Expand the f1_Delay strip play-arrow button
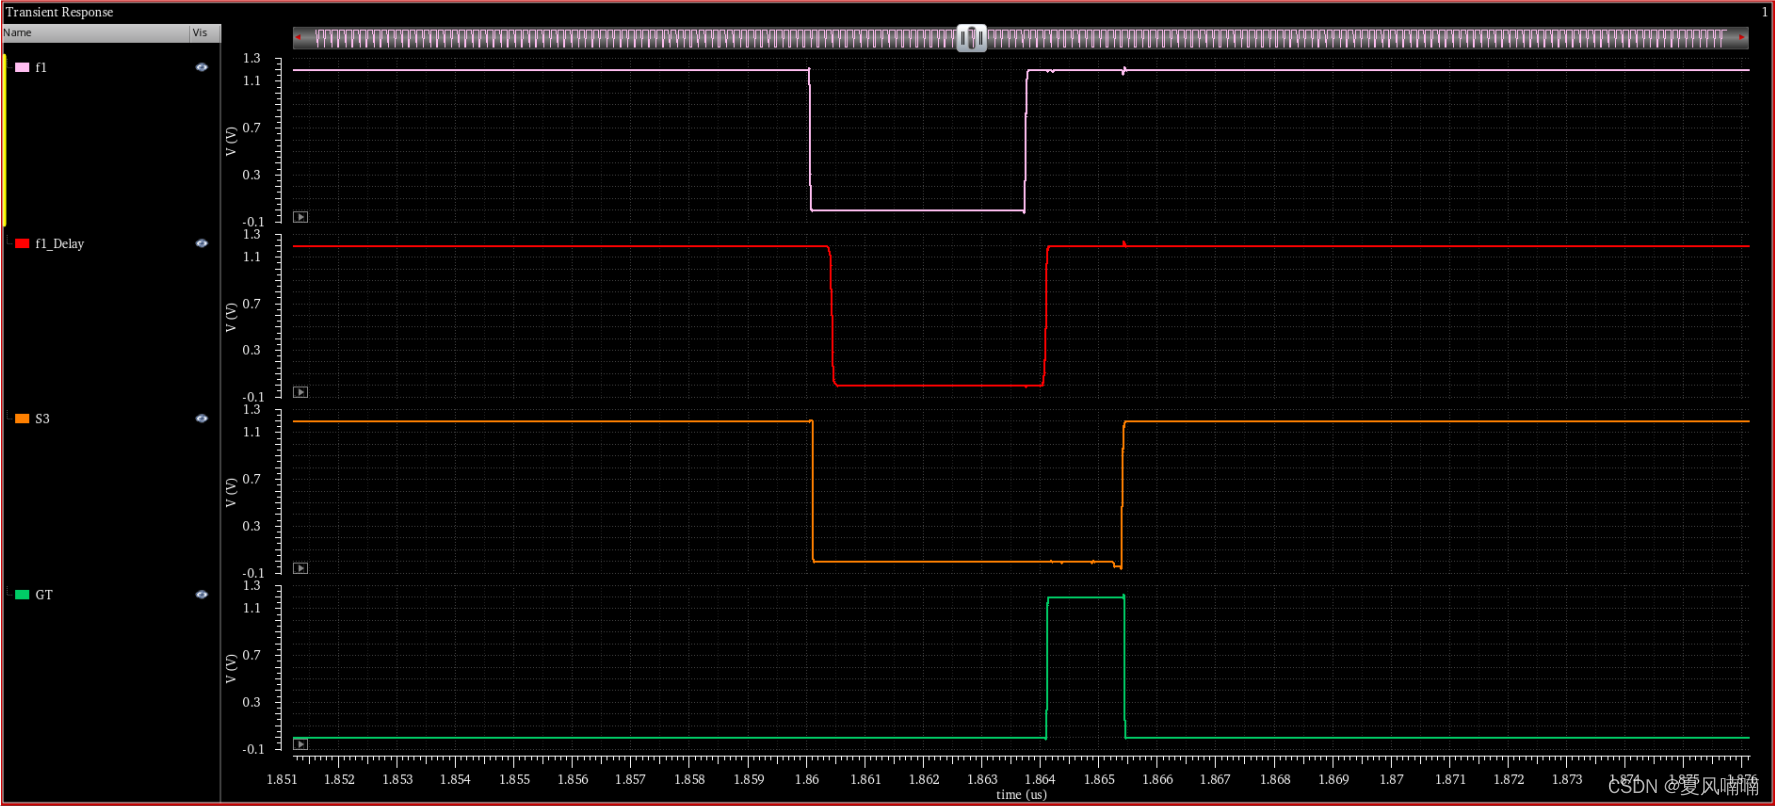 coord(300,392)
